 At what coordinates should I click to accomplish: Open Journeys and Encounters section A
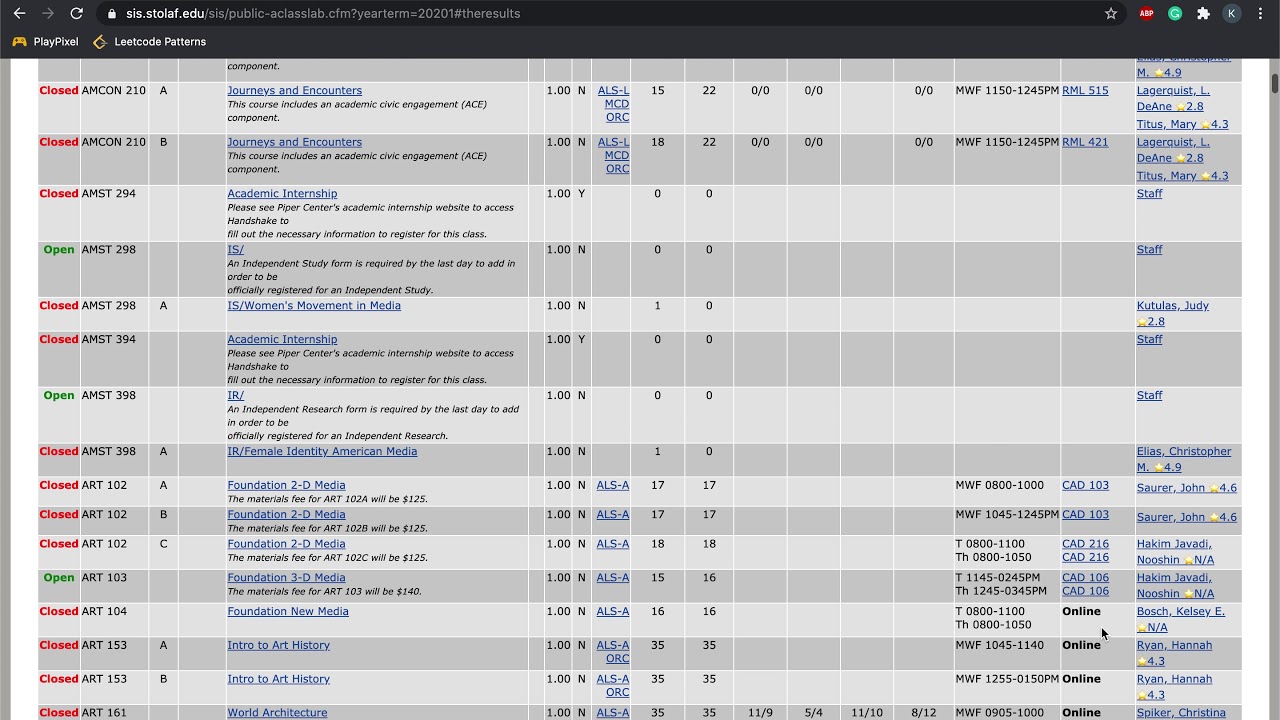(x=294, y=91)
